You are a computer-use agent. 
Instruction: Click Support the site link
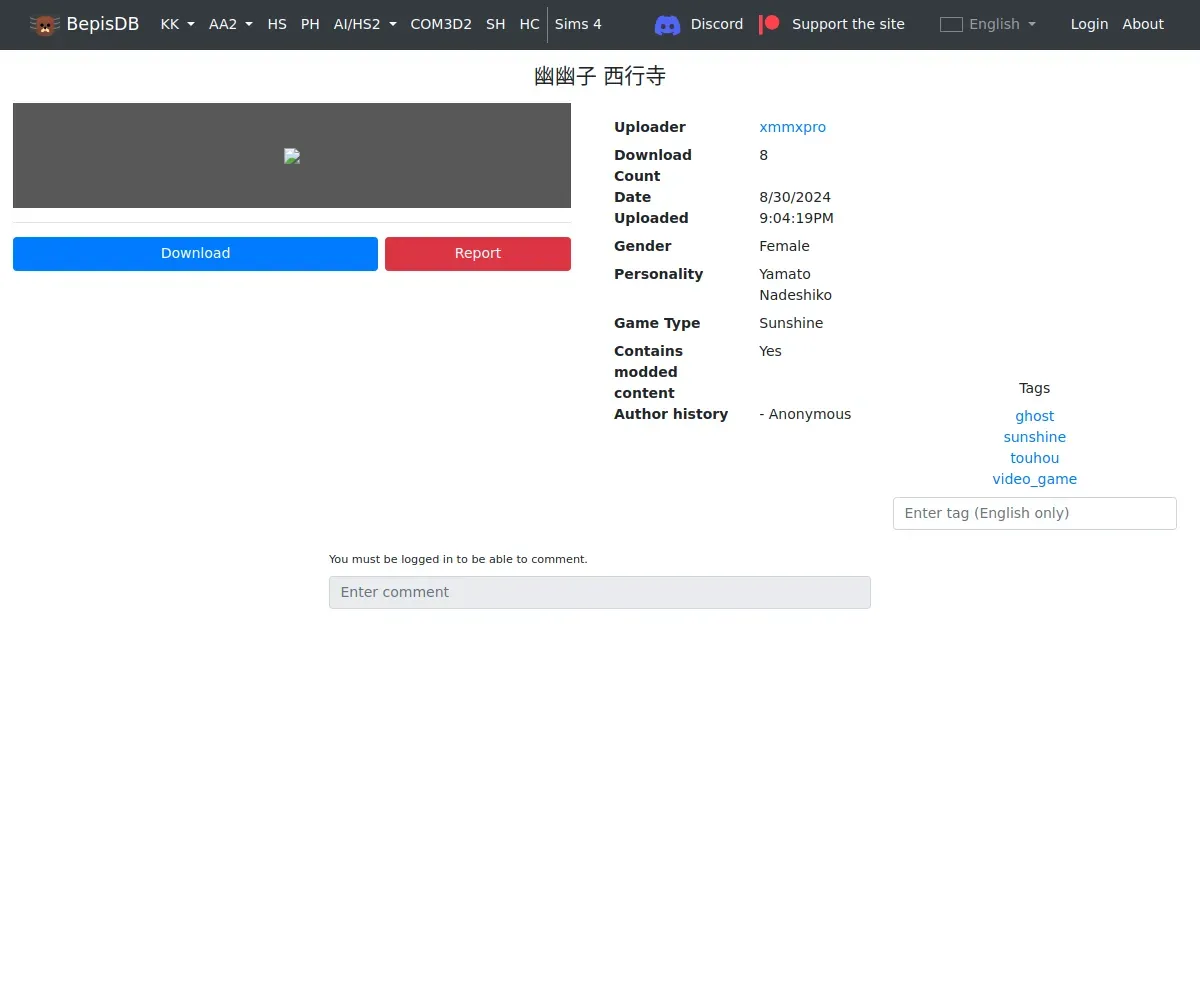tap(848, 24)
